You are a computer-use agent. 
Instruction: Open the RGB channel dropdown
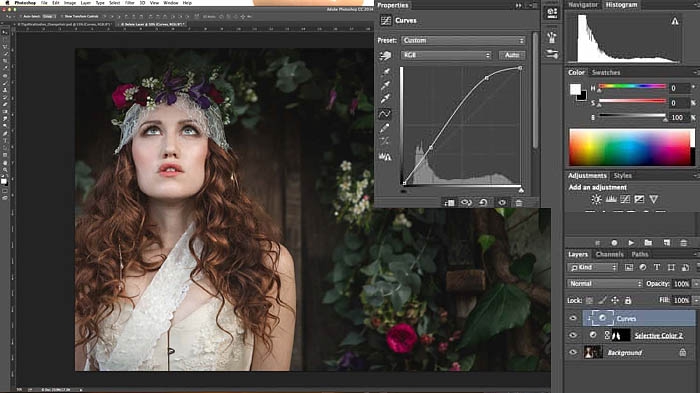(x=446, y=55)
